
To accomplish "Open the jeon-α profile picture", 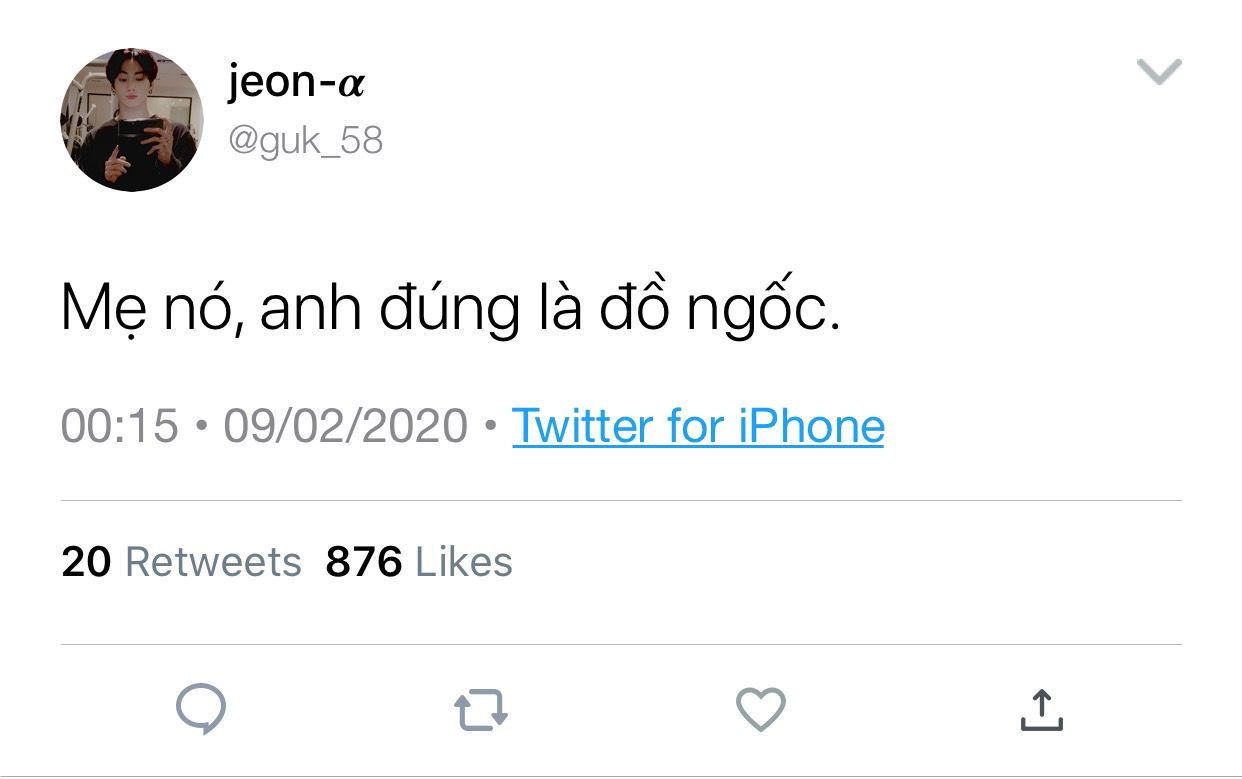I will pos(132,120).
